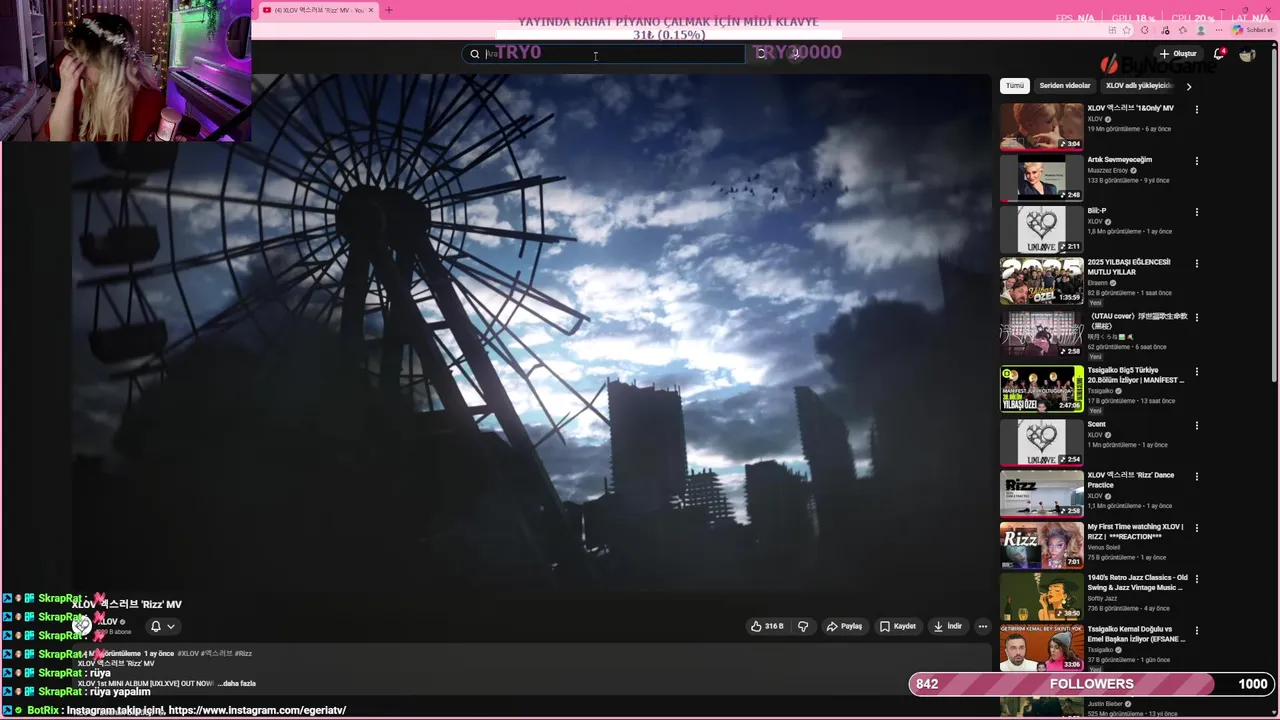Screen dimensions: 1280x720
Task: Open the YouTube account avatar menu
Action: pos(1247,55)
